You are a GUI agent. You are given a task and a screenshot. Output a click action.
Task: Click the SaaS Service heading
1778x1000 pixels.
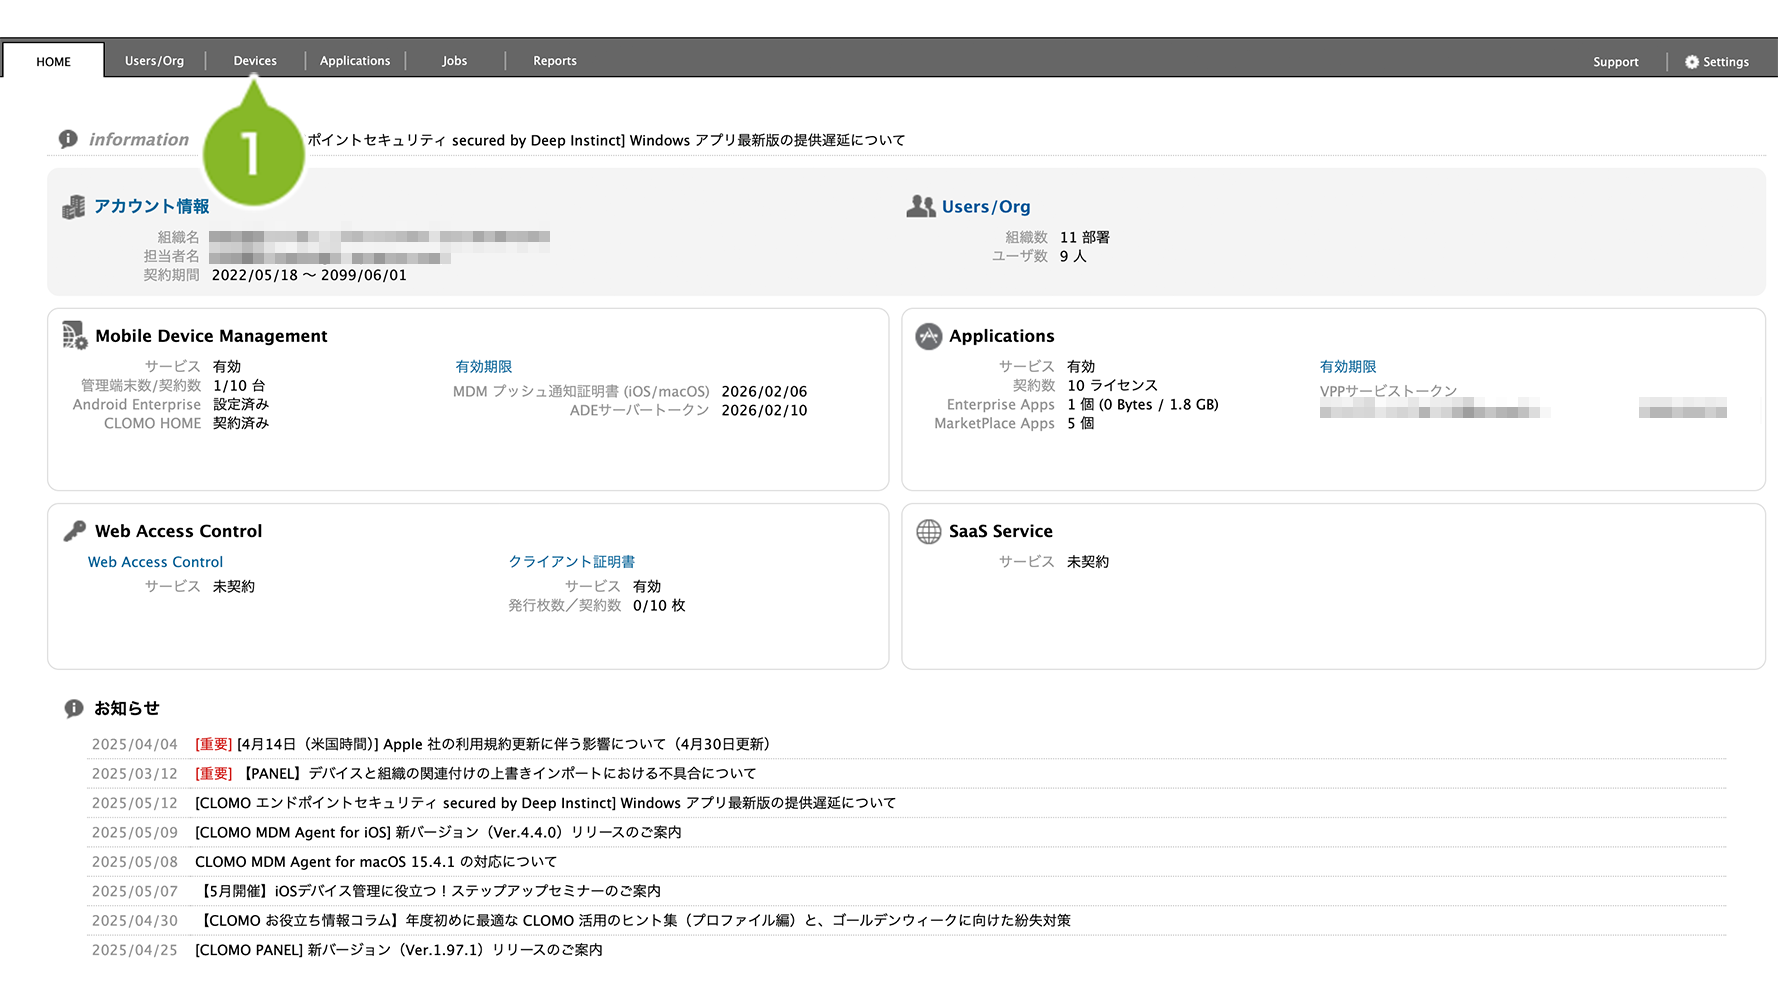tap(1000, 531)
